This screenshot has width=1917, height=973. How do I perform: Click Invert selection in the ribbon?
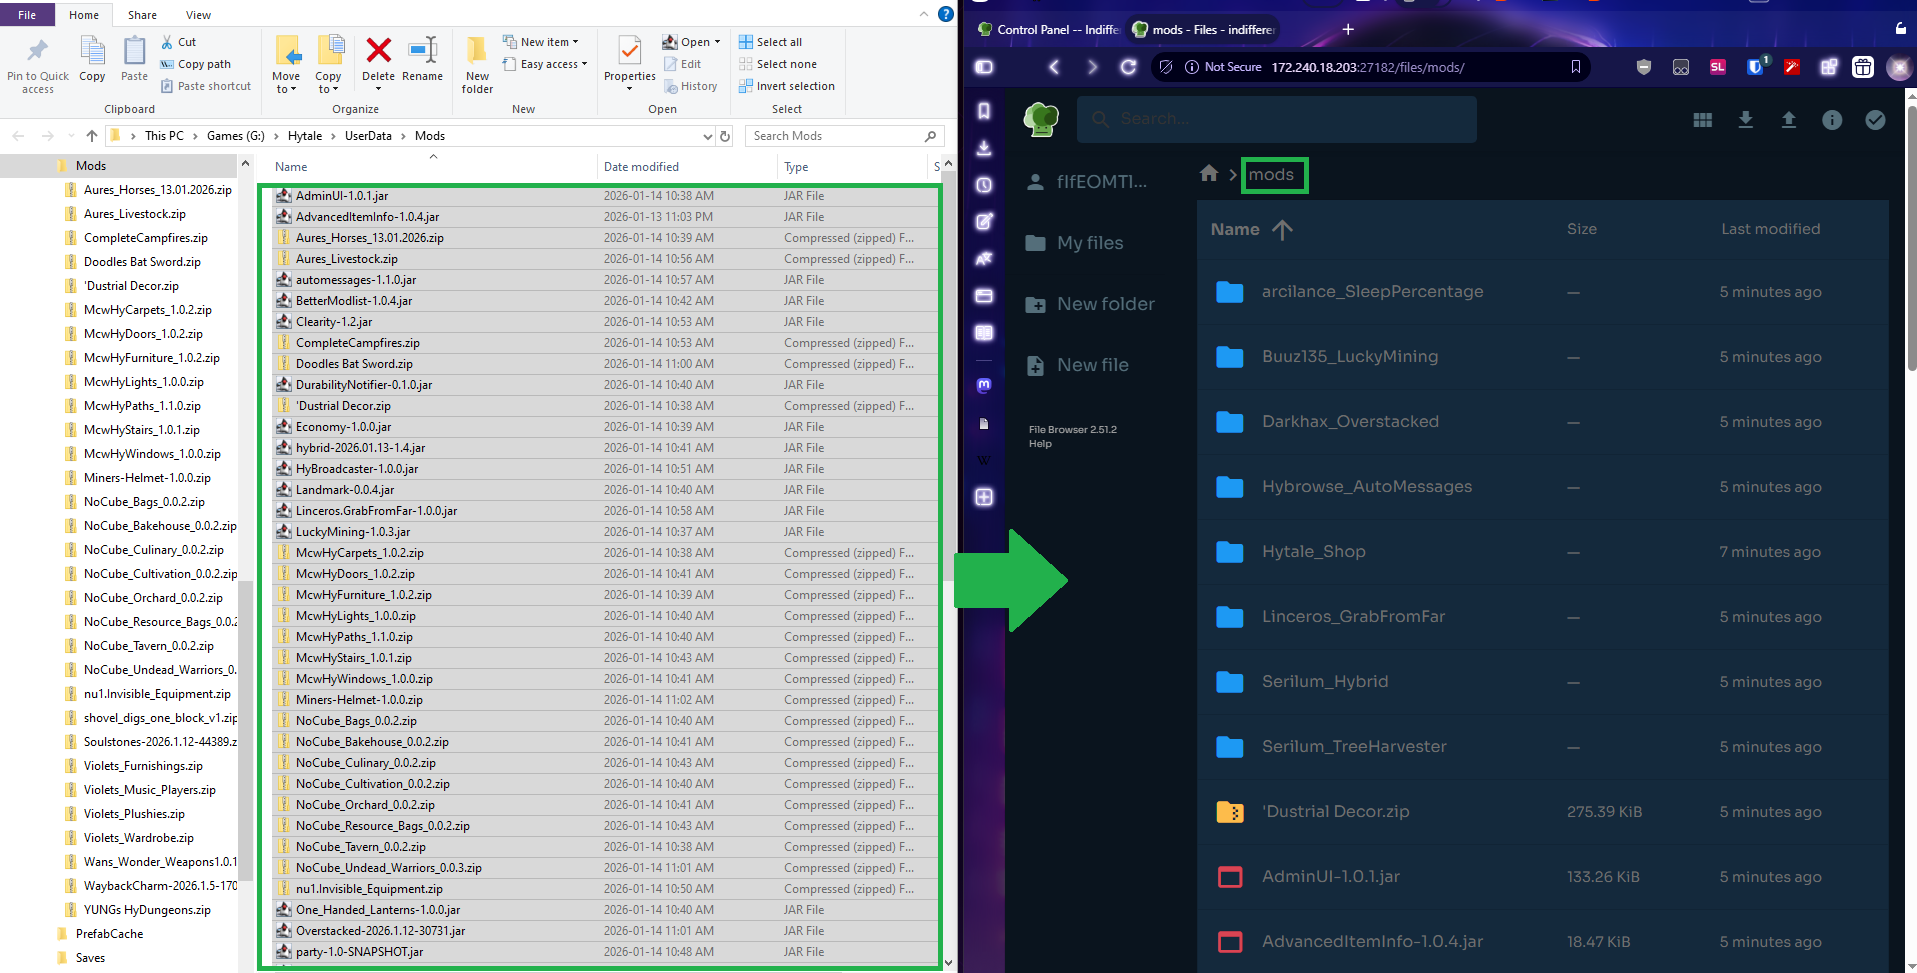(x=786, y=86)
